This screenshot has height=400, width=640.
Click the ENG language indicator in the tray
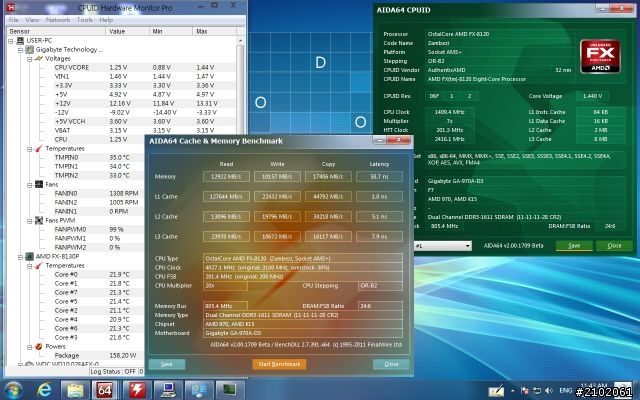(x=565, y=391)
